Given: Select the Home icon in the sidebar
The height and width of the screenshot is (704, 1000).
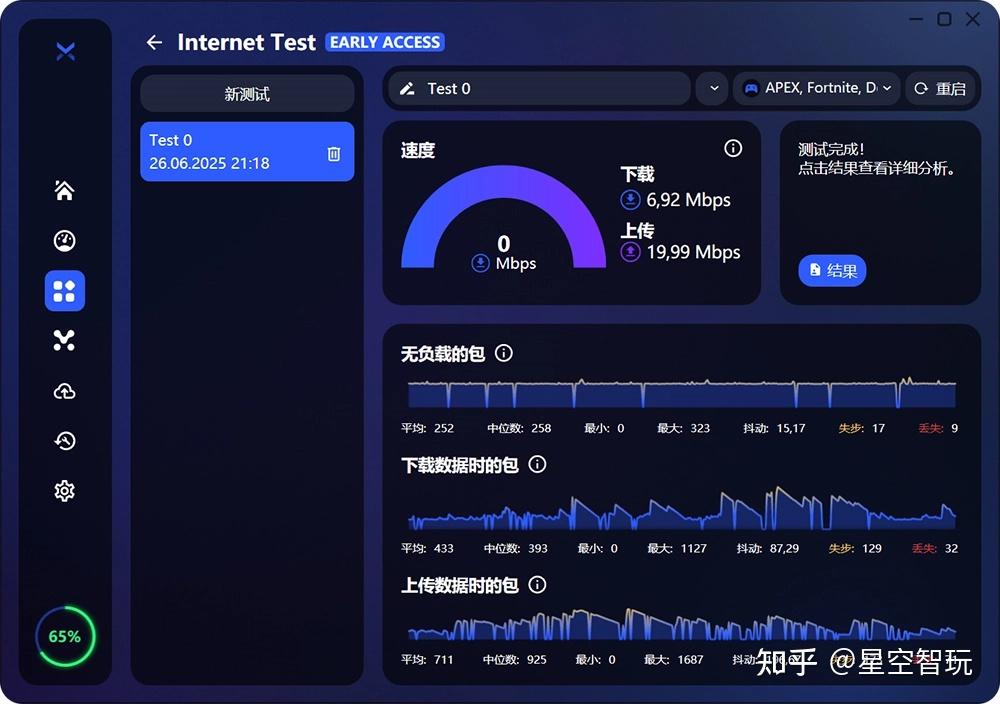Looking at the screenshot, I should pyautogui.click(x=64, y=191).
